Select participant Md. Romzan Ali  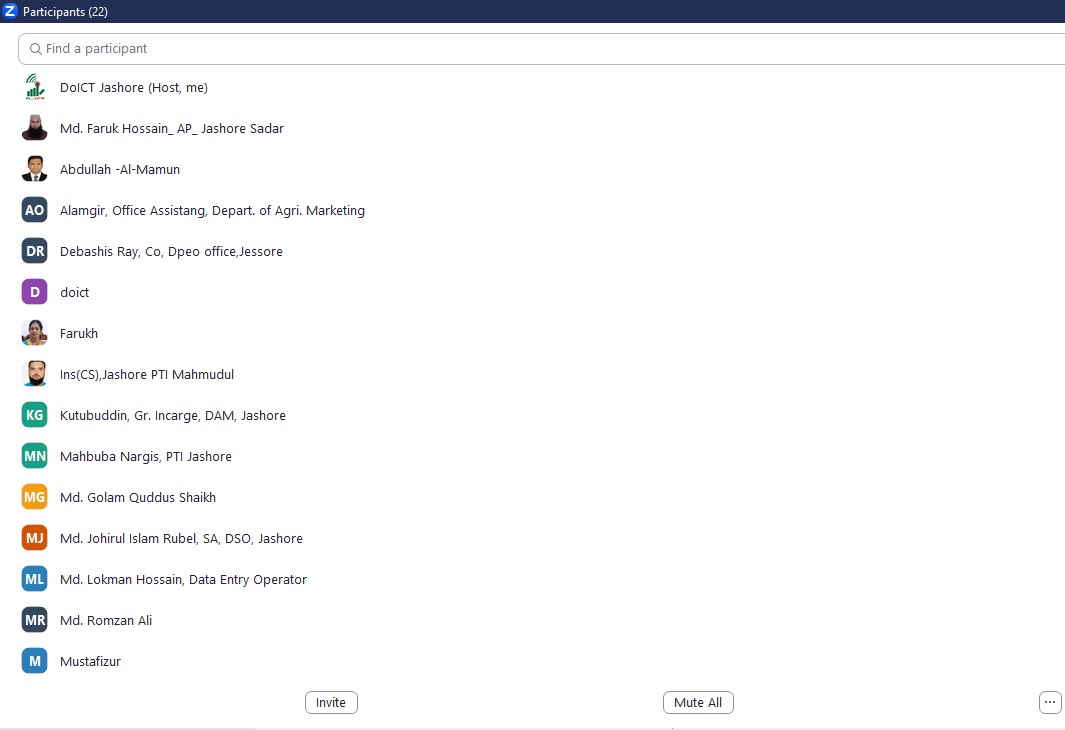click(106, 620)
